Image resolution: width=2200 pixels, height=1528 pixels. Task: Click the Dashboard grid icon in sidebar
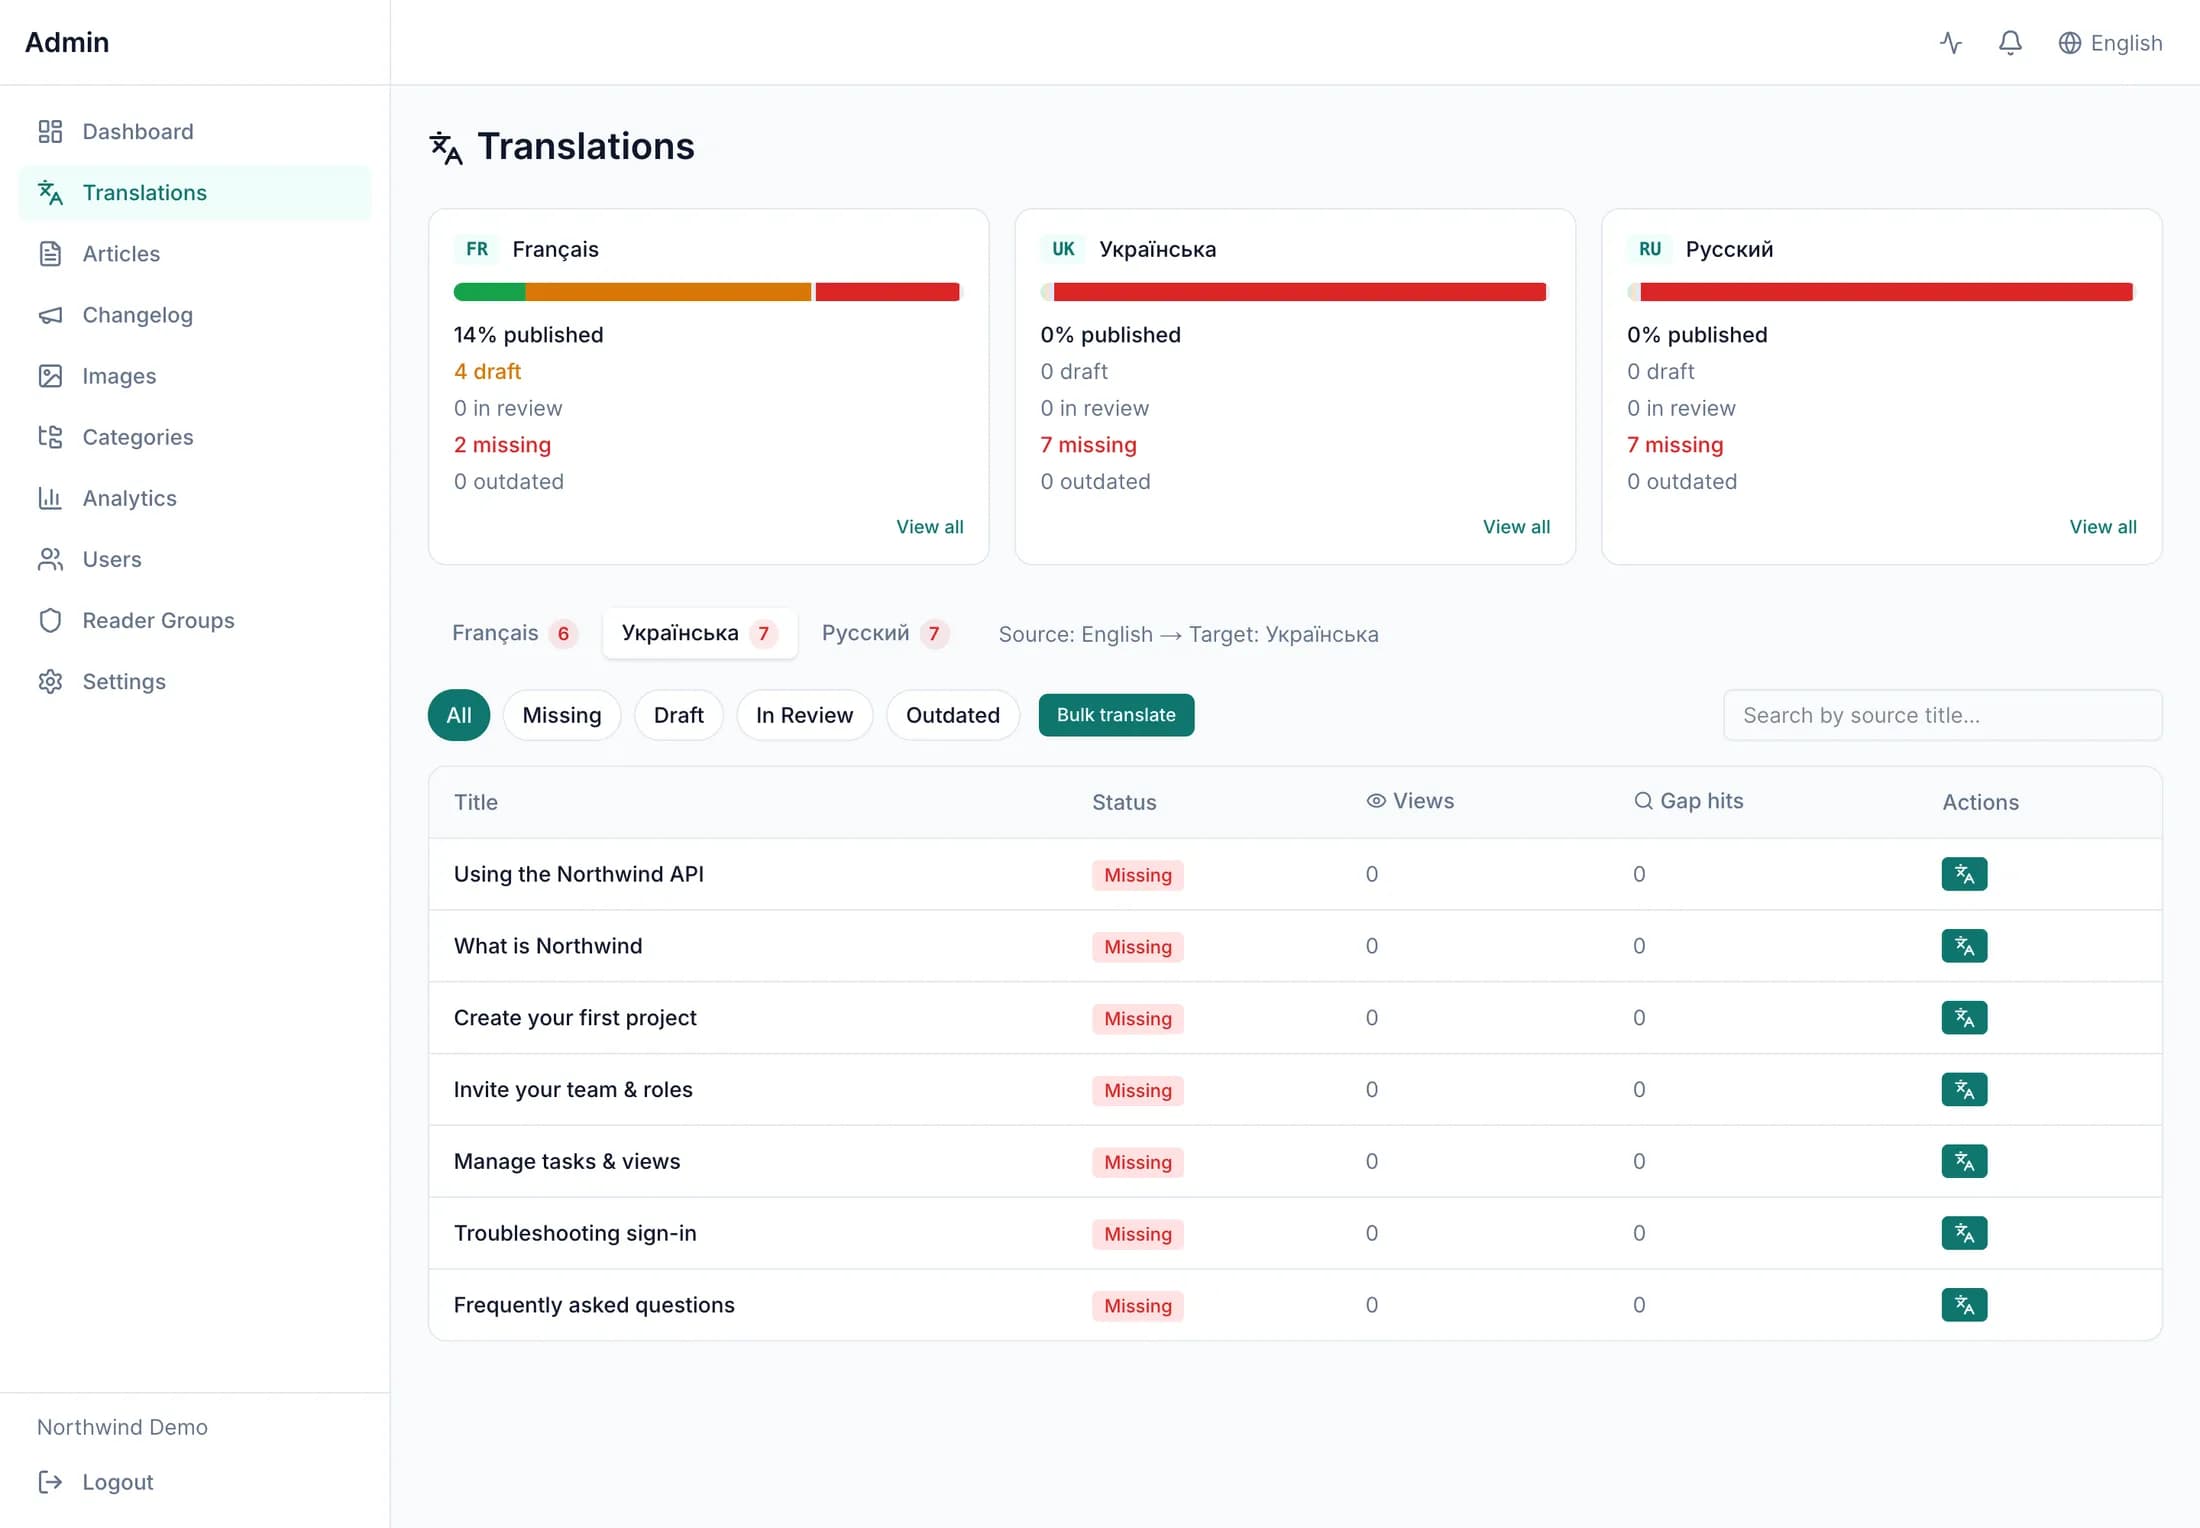coord(50,132)
